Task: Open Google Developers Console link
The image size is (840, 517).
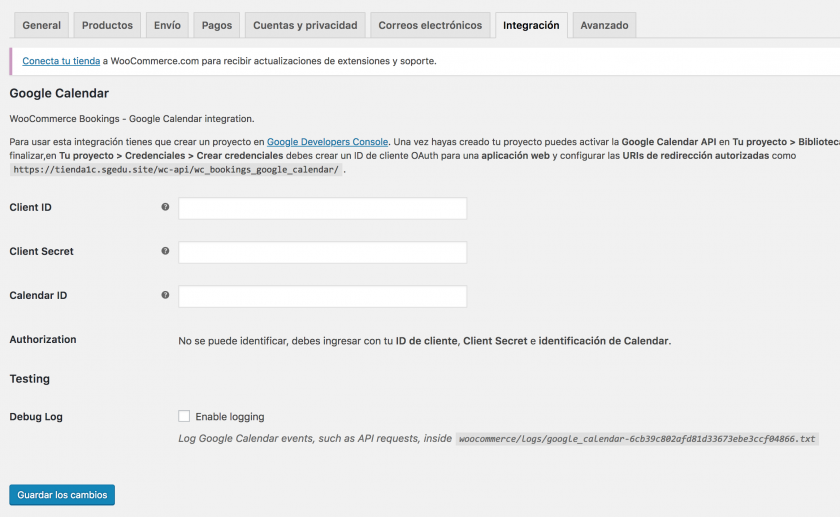Action: click(x=327, y=142)
